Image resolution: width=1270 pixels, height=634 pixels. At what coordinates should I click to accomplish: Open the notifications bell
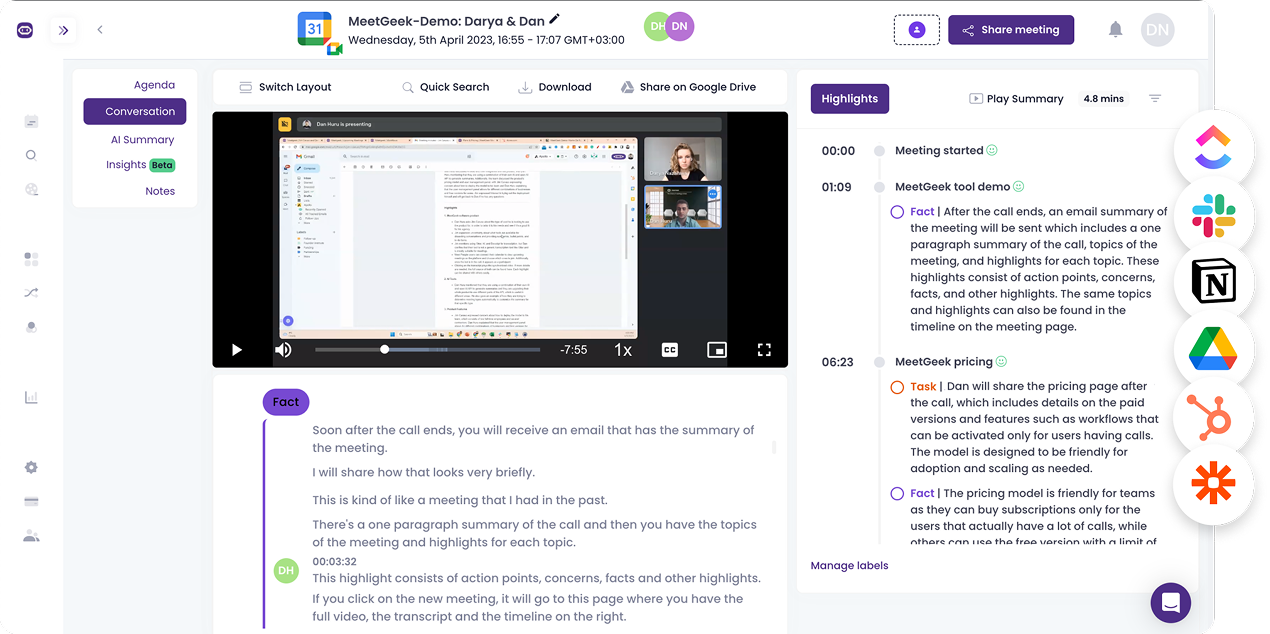click(1115, 30)
